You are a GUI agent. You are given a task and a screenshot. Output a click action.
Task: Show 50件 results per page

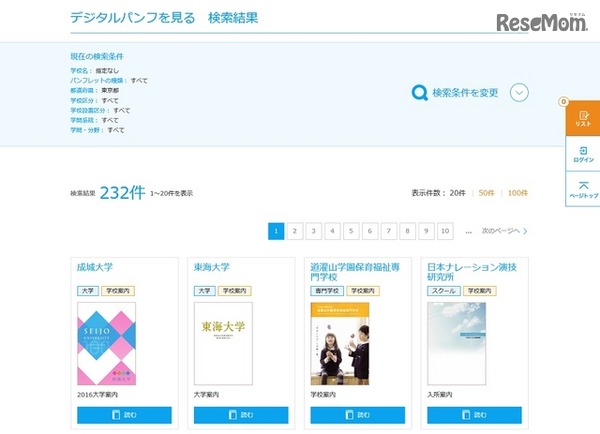click(486, 193)
